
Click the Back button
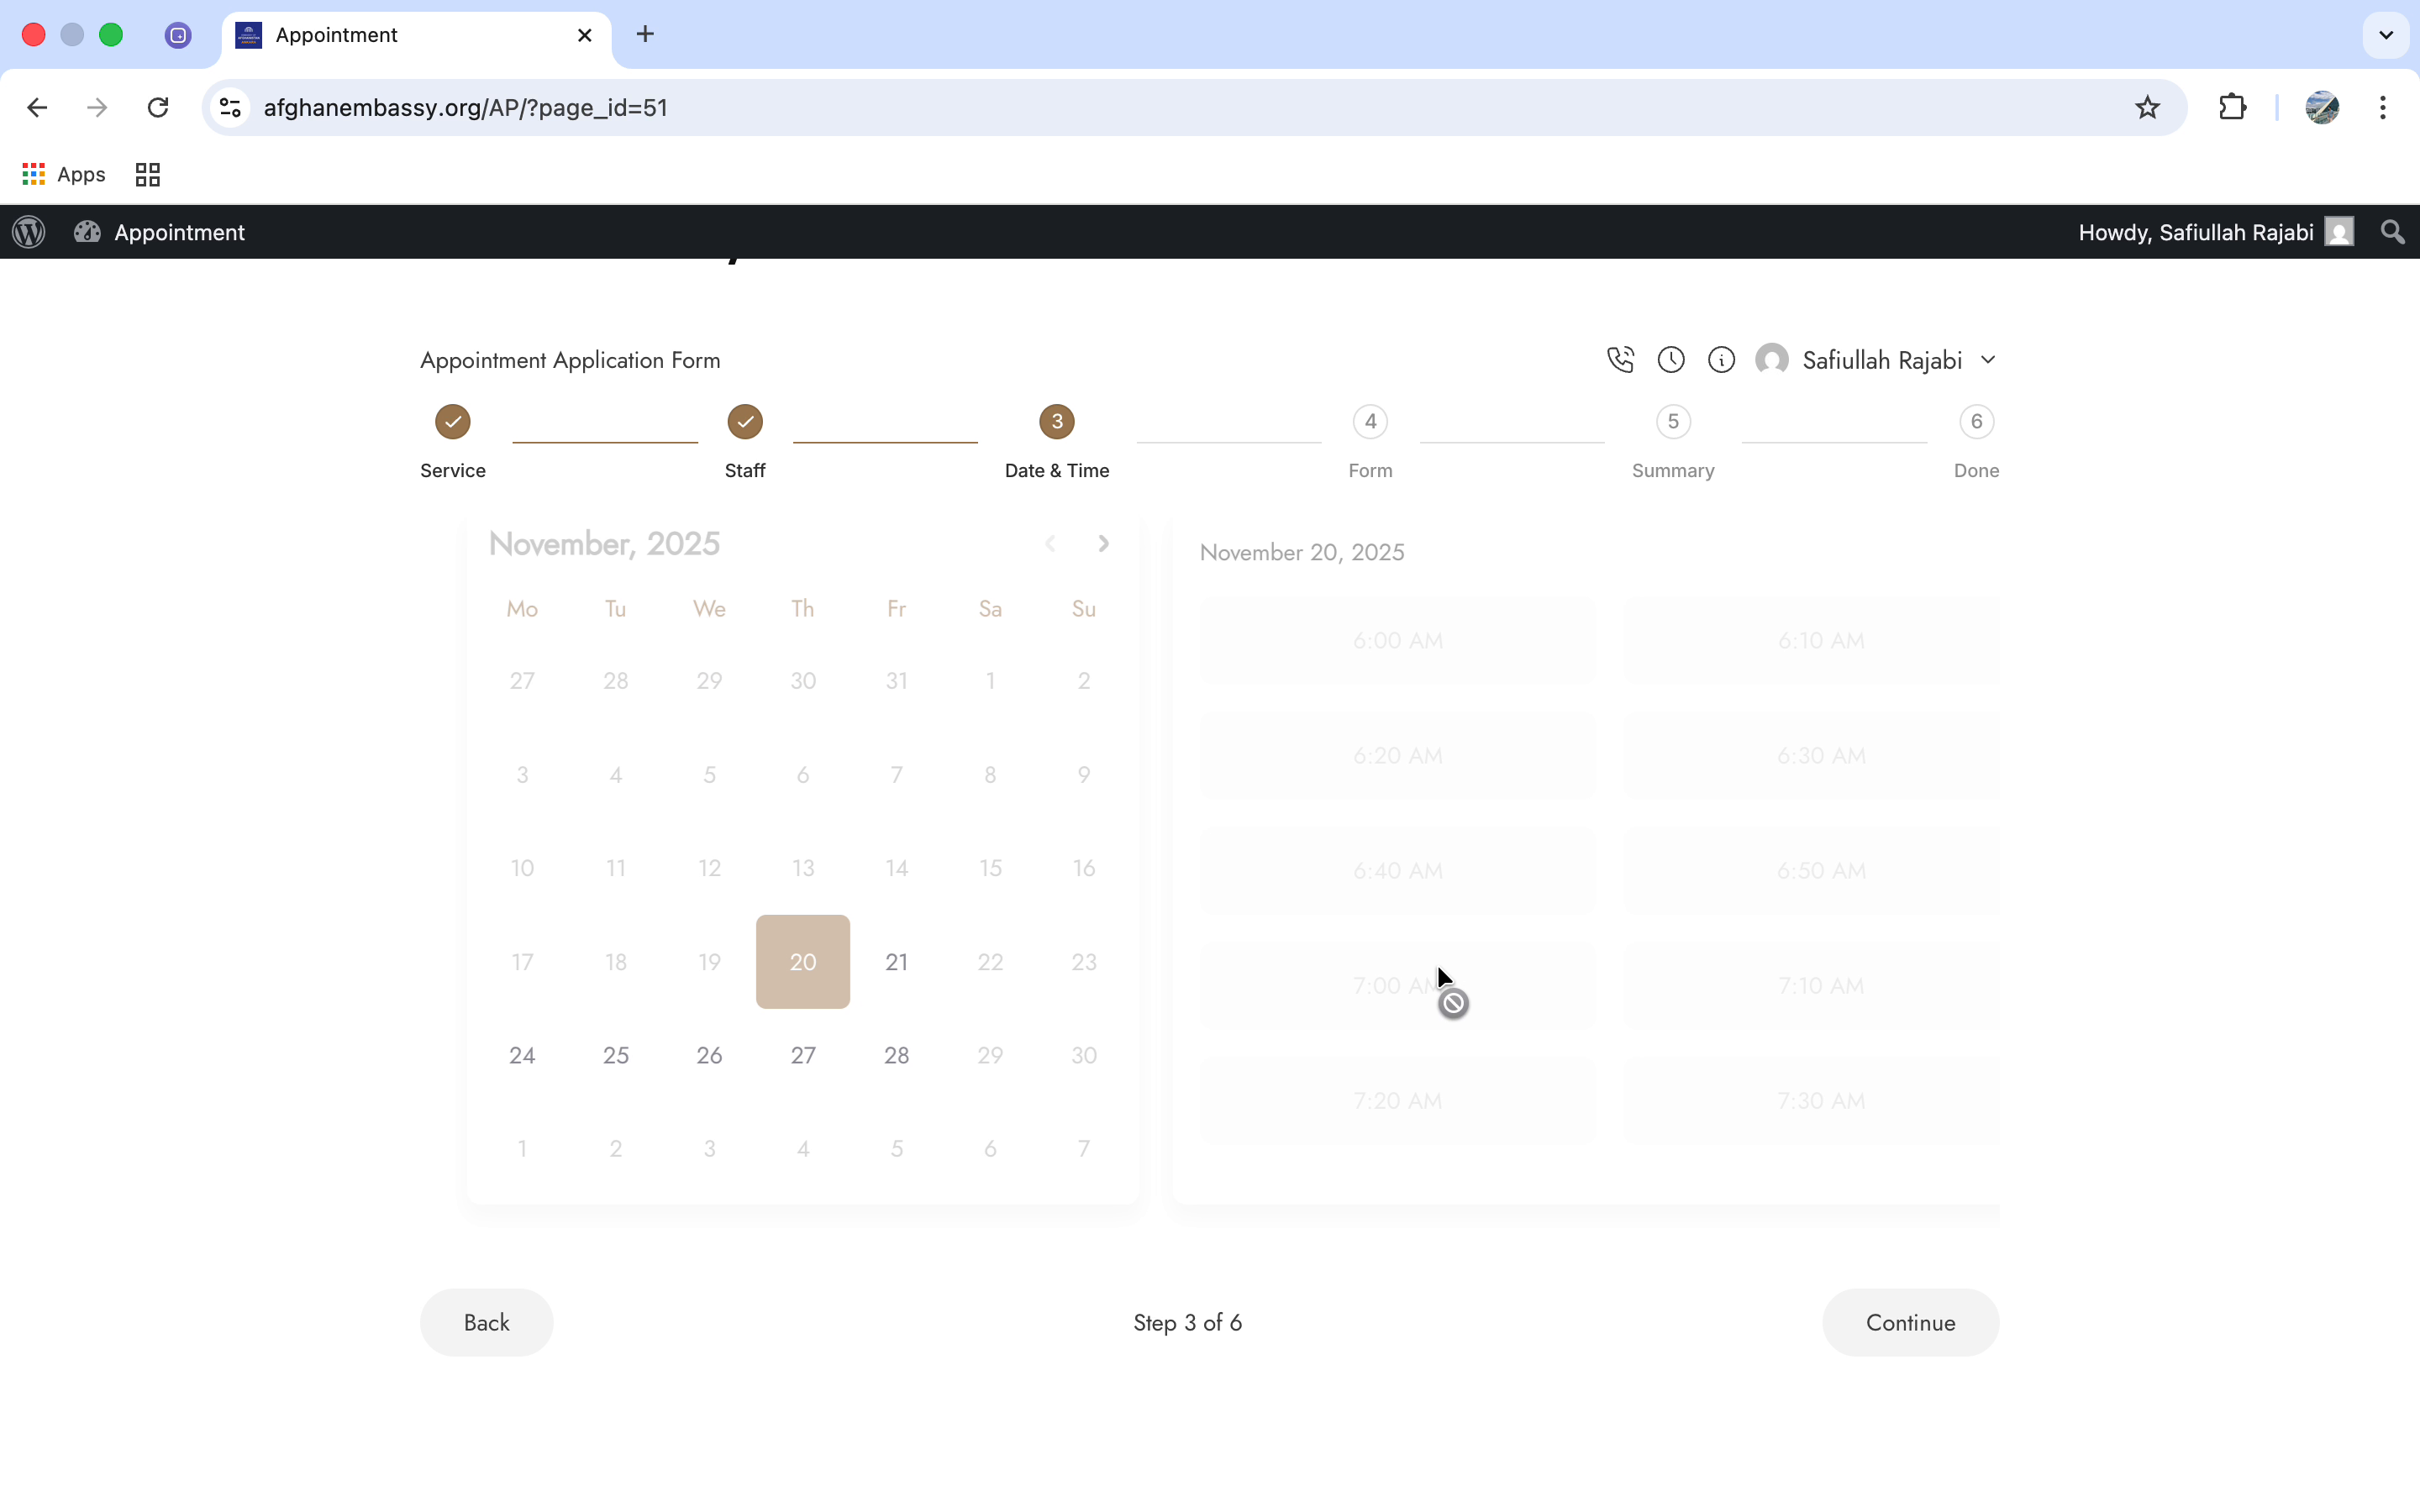[485, 1322]
